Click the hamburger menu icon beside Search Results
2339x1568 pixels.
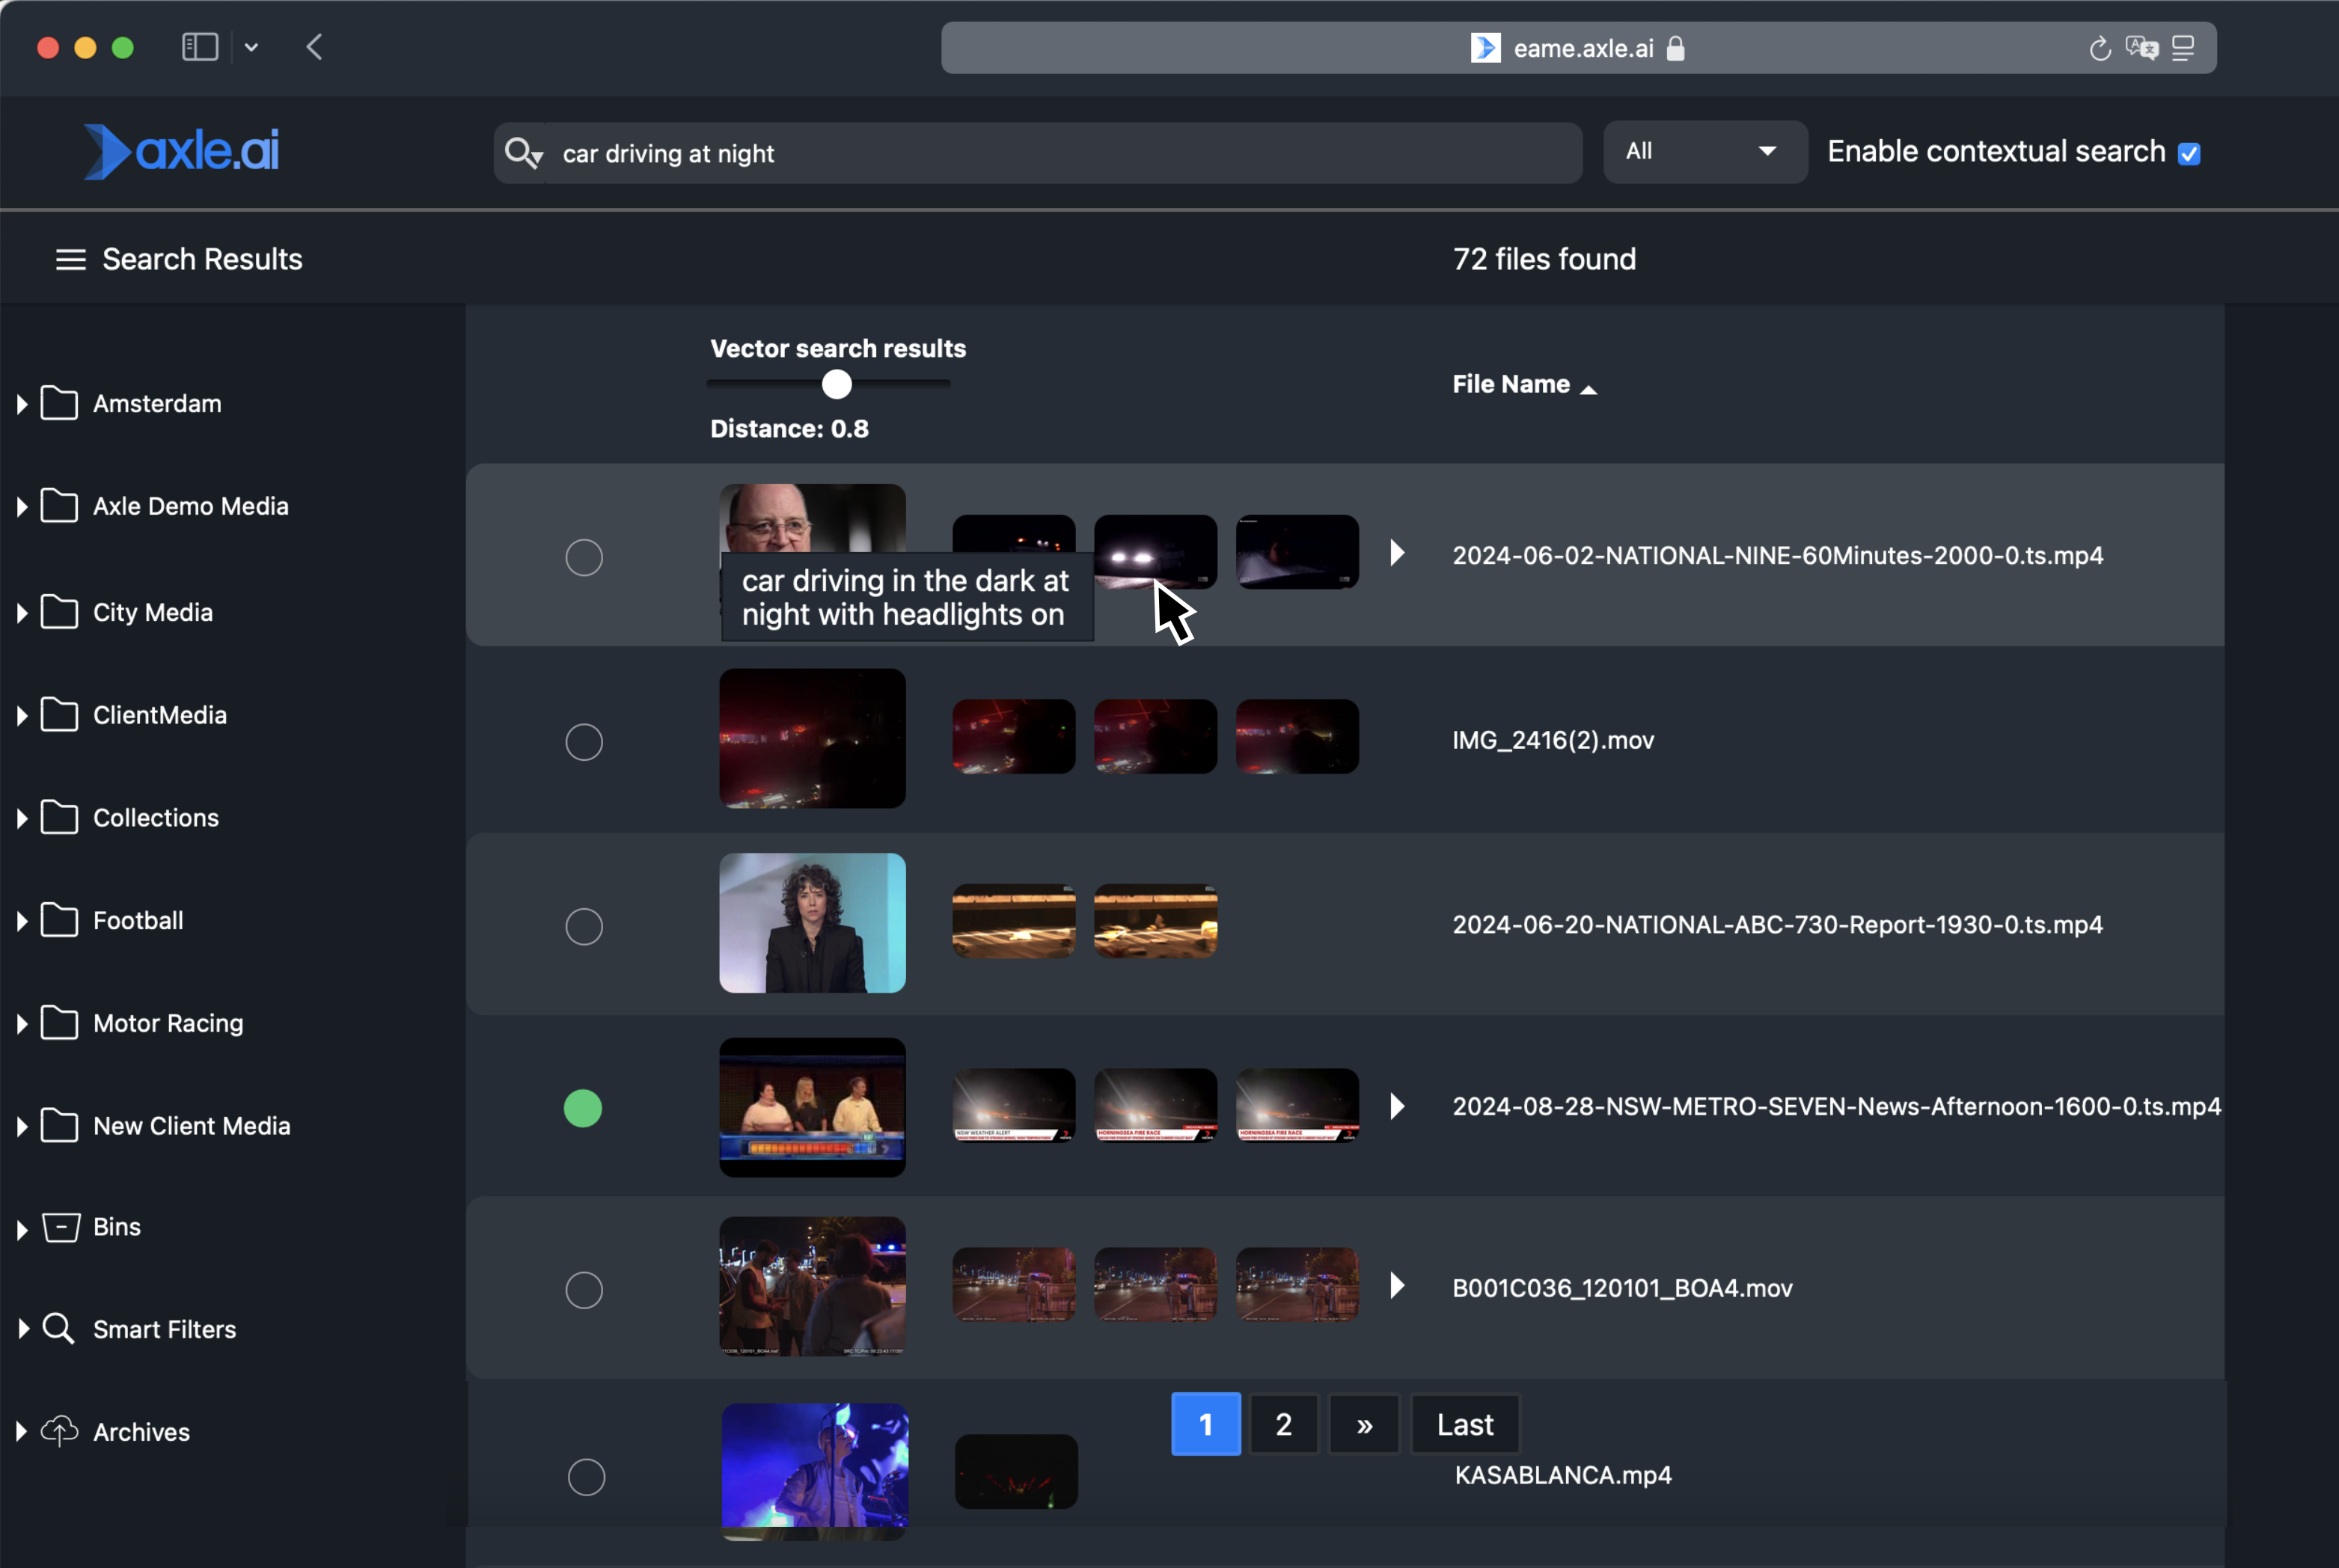70,260
